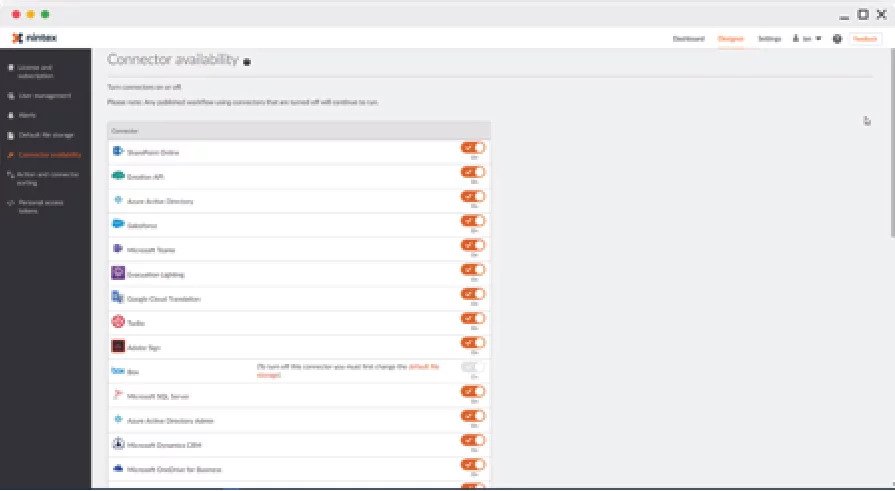Image resolution: width=895 pixels, height=491 pixels.
Task: Click the purple connector icon below Microsoft Teams
Action: (118, 273)
